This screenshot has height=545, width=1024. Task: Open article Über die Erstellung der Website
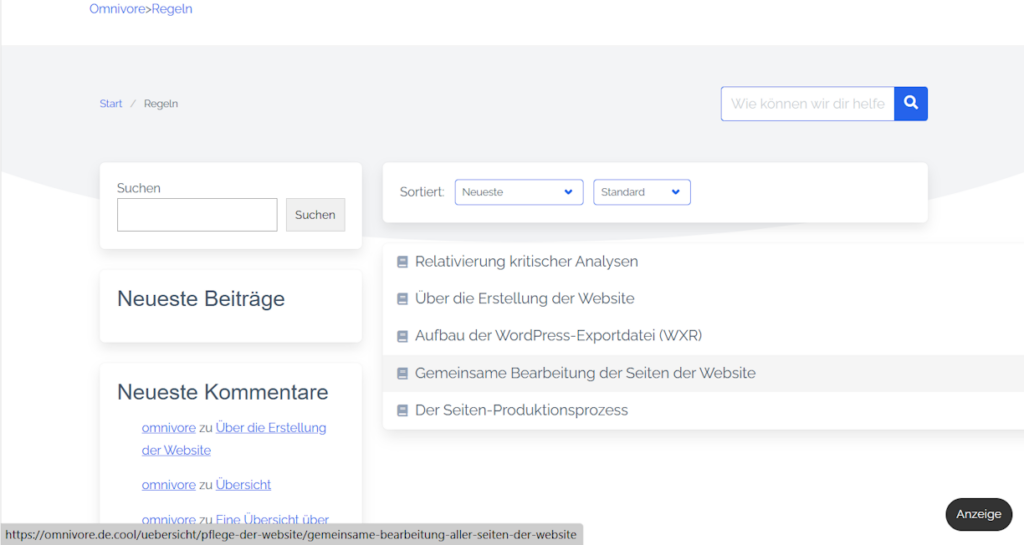pos(524,299)
